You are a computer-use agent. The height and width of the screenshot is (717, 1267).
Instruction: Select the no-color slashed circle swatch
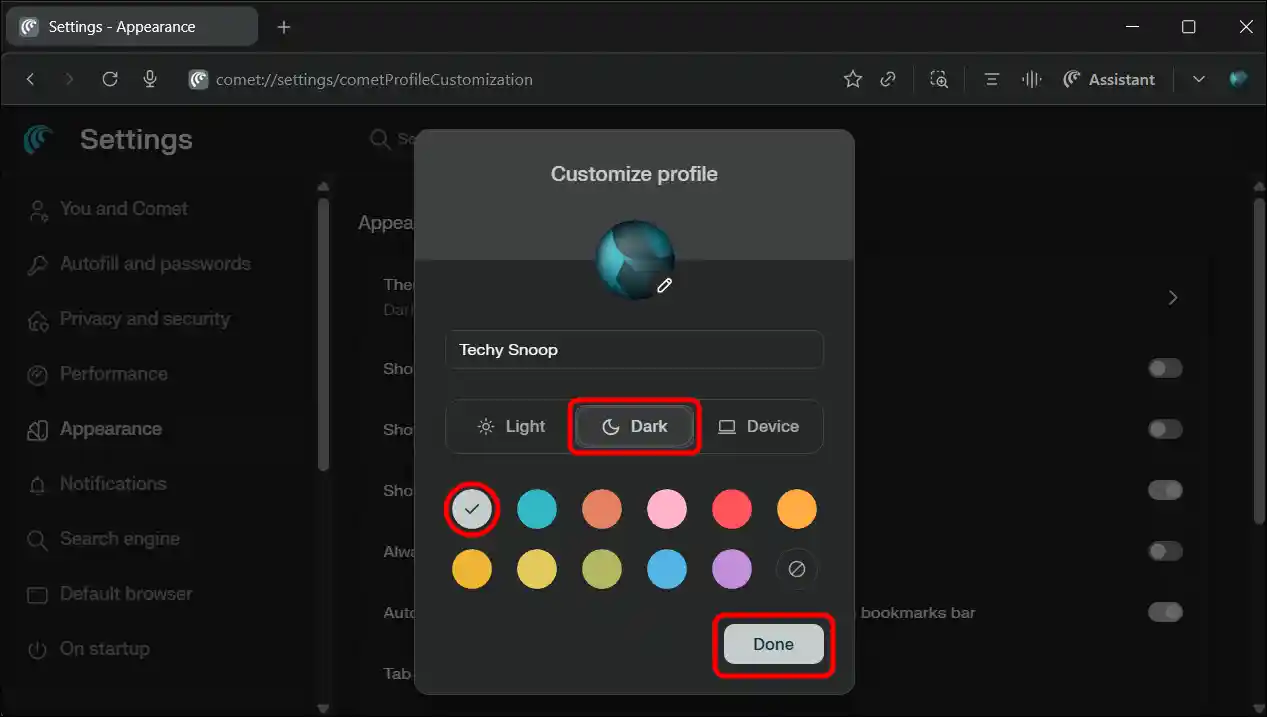[x=796, y=569]
